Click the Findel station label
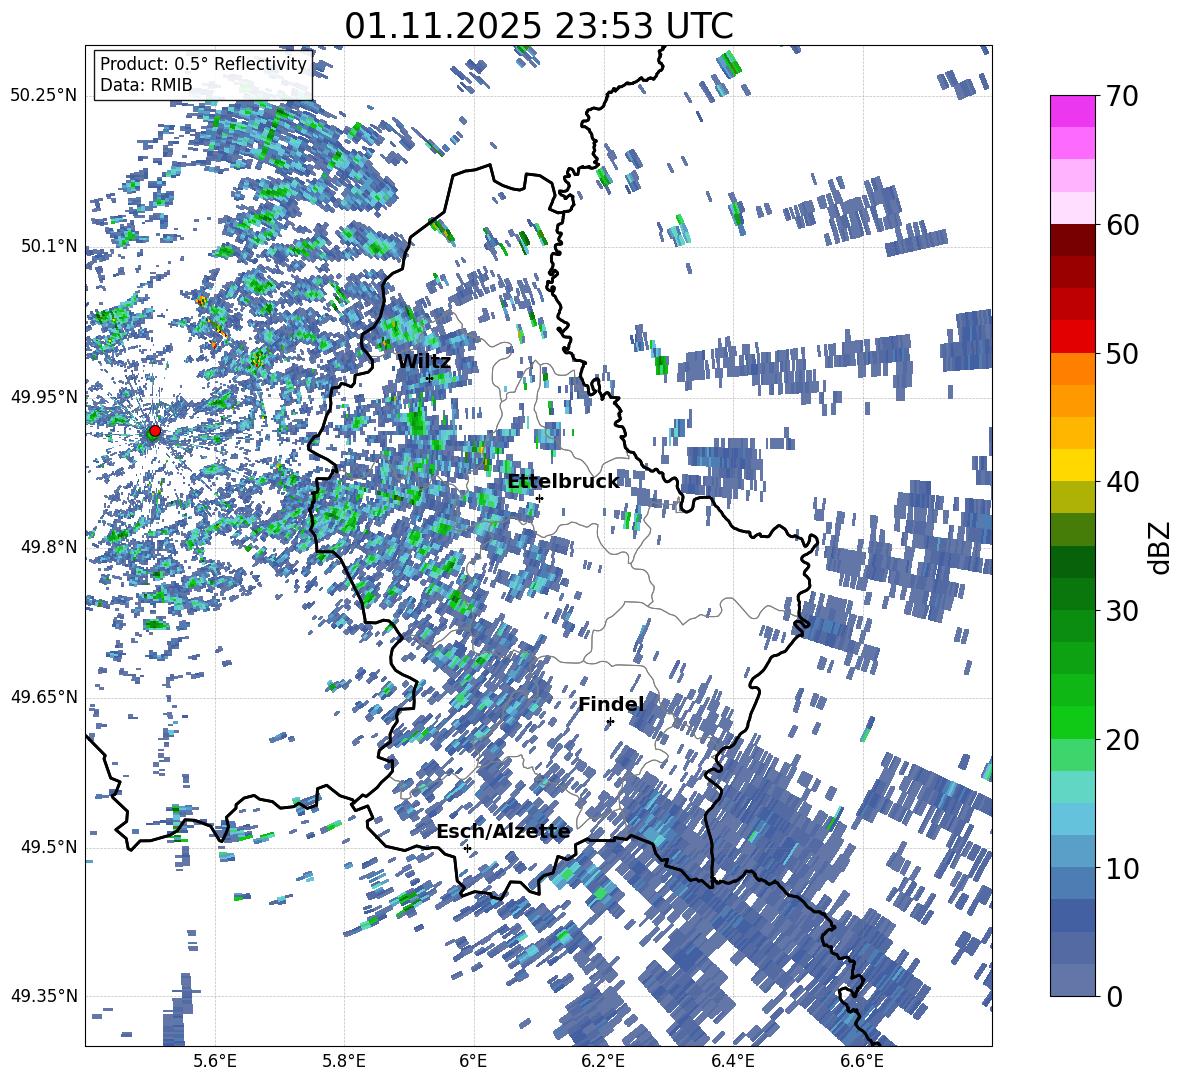Image resolution: width=1184 pixels, height=1081 pixels. tap(611, 704)
